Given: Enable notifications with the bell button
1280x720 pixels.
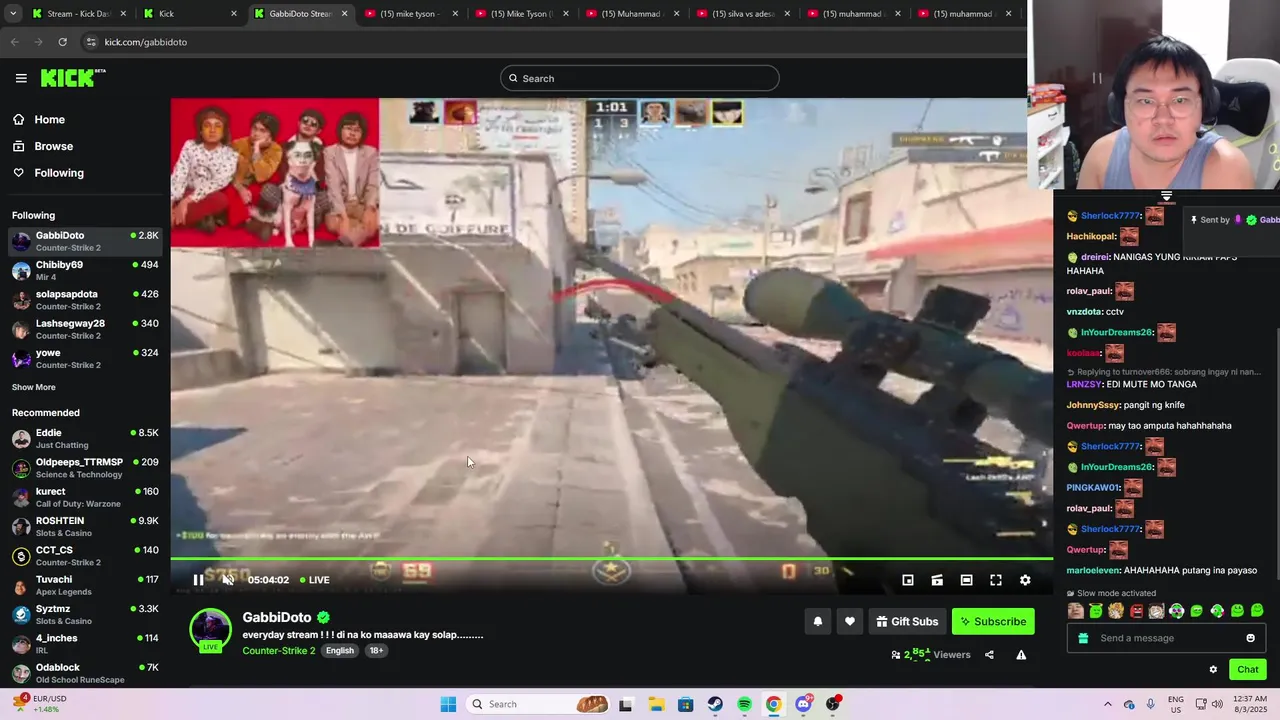Looking at the screenshot, I should pyautogui.click(x=818, y=621).
